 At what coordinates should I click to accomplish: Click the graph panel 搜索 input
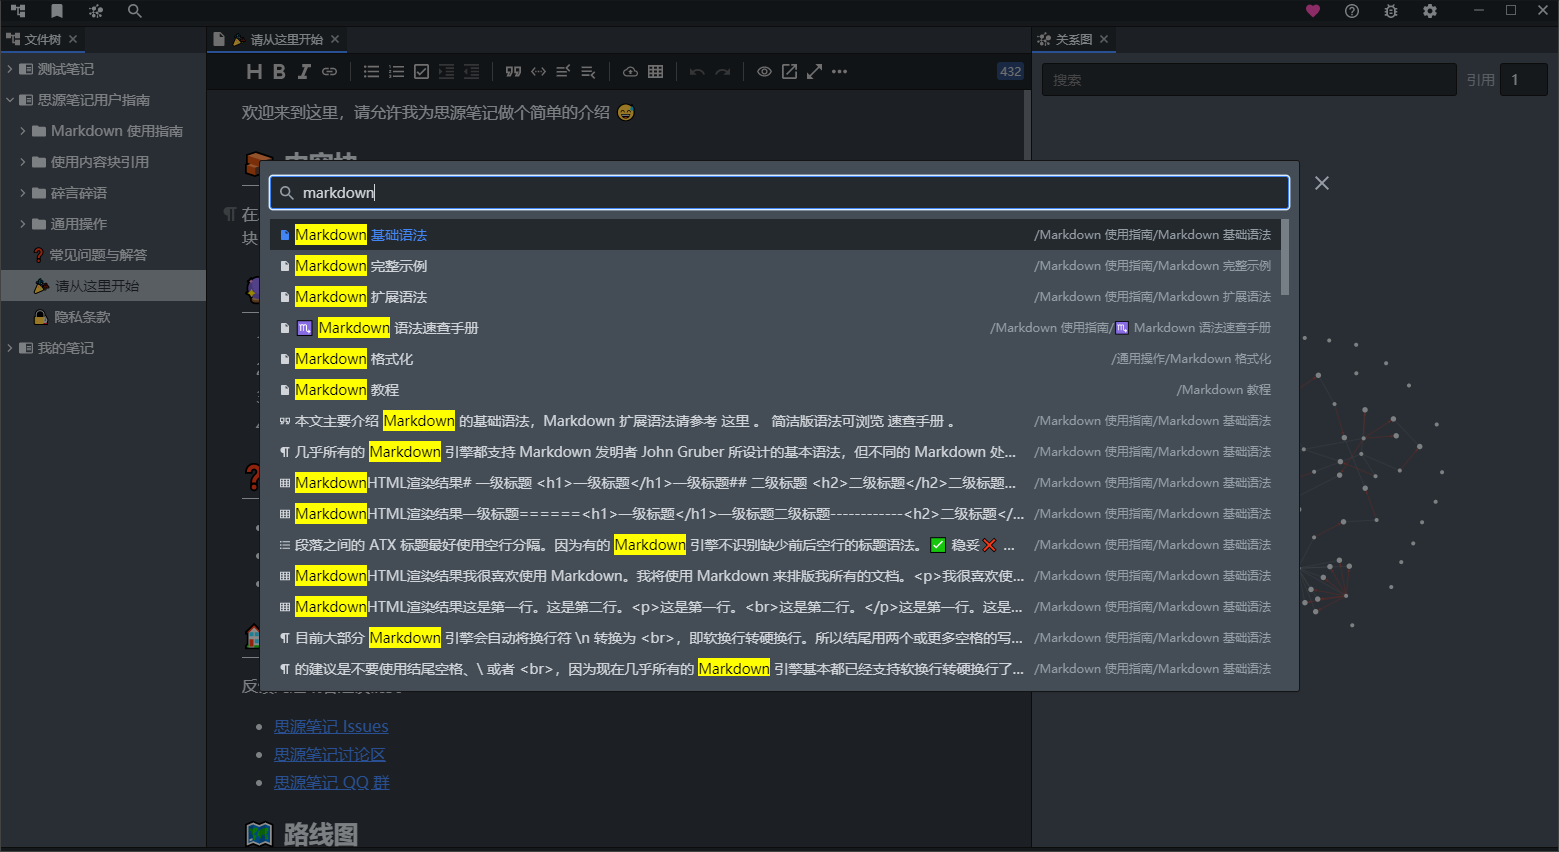pyautogui.click(x=1249, y=80)
